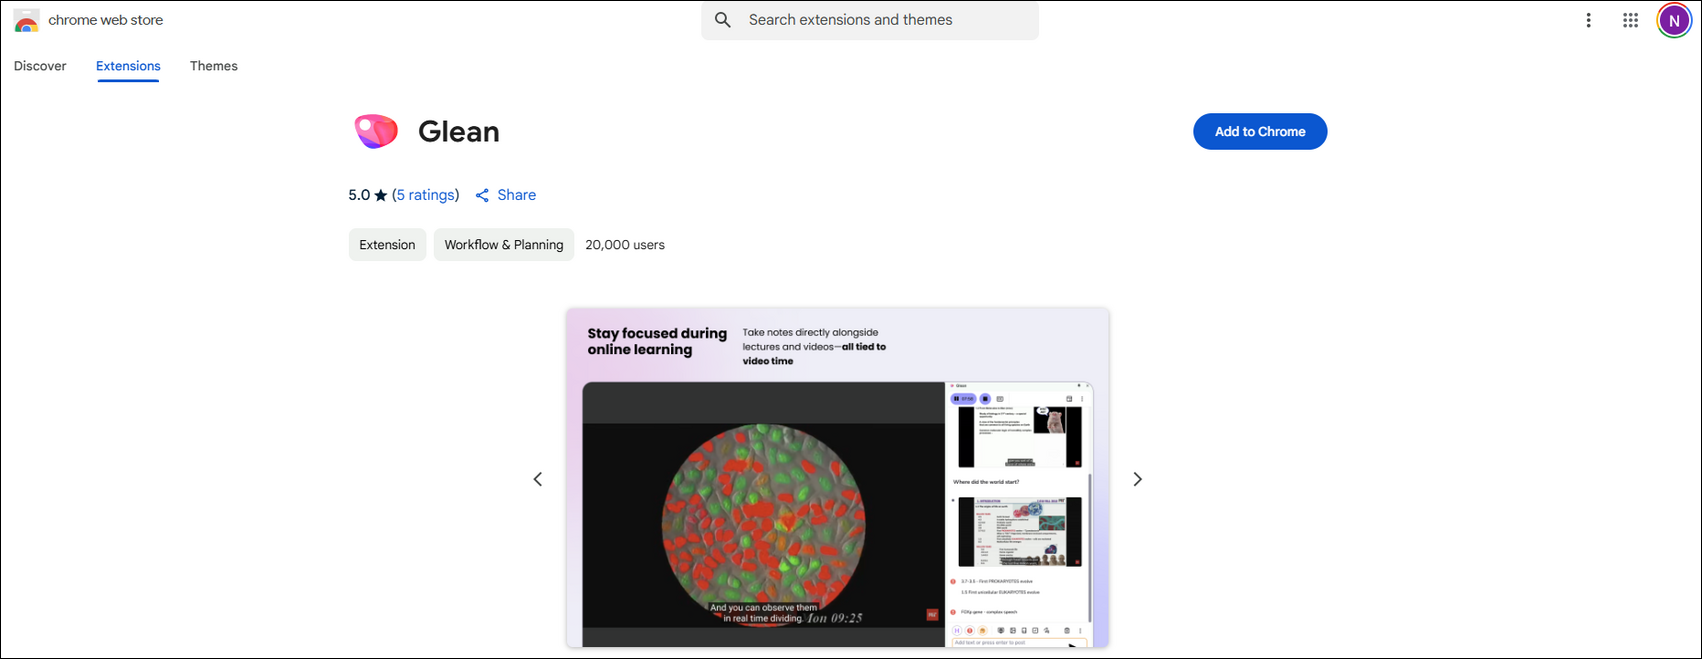Click the Glean extension logo icon
The image size is (1702, 659).
(x=376, y=132)
